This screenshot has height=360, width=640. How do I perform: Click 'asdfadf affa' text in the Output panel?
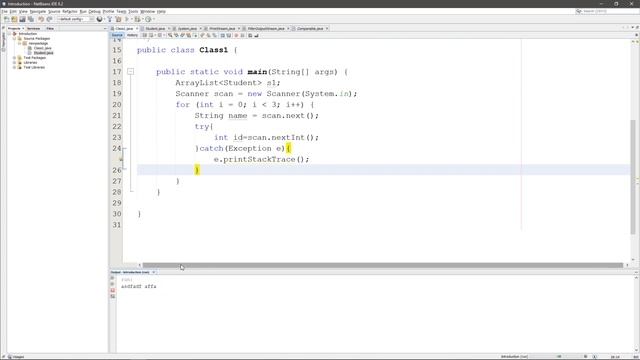pos(138,287)
